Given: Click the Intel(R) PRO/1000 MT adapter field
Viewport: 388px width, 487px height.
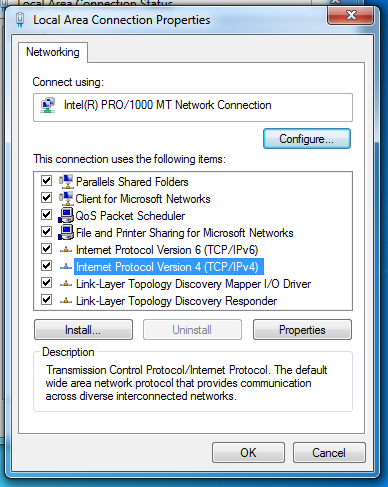Looking at the screenshot, I should point(193,107).
